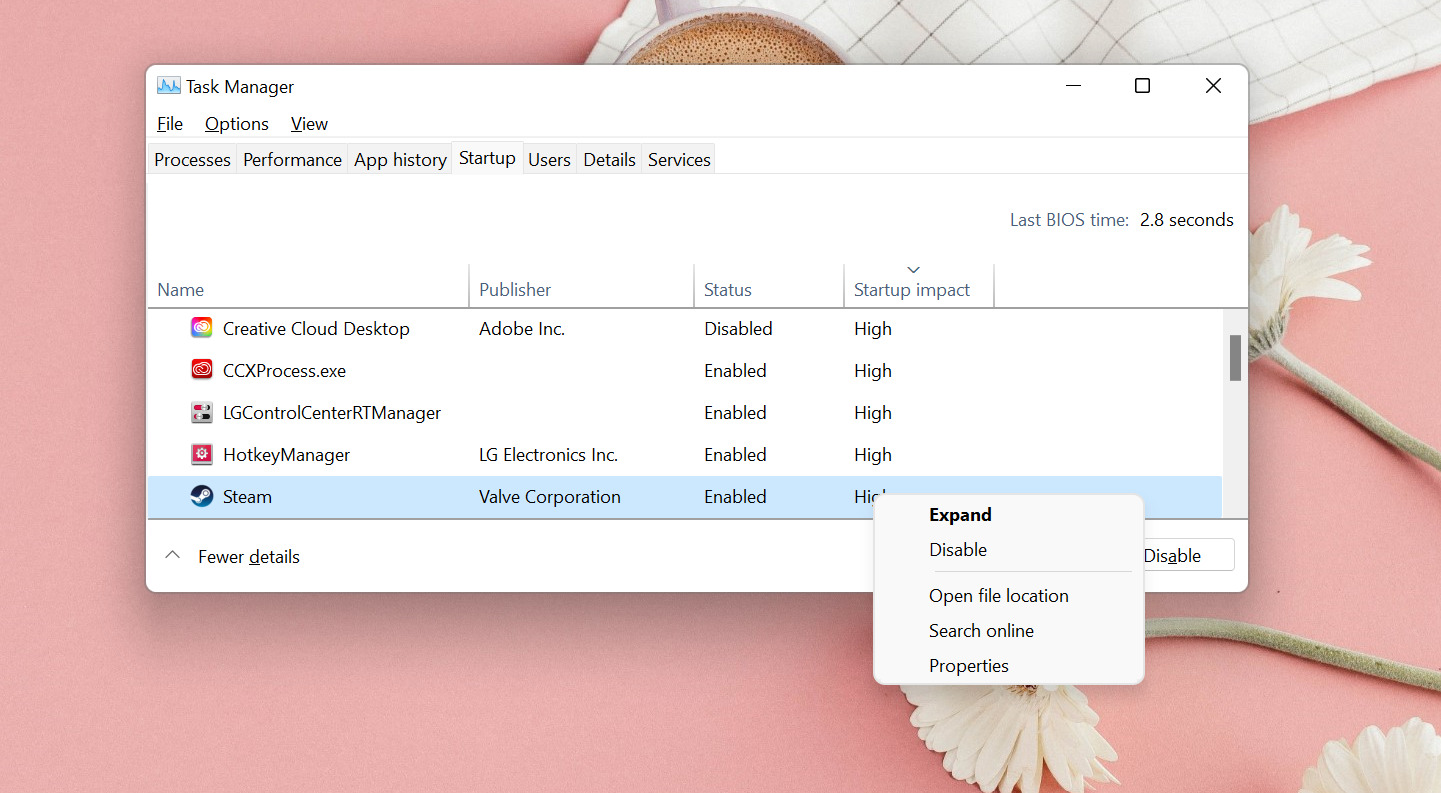Expand Steam in the context menu
Screen dimensions: 1441x793
[x=959, y=514]
